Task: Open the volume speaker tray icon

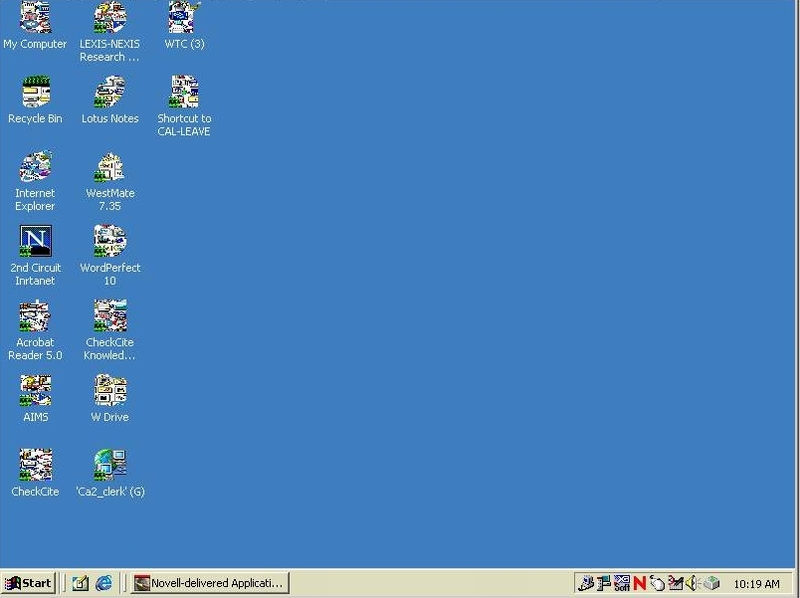Action: pos(691,583)
